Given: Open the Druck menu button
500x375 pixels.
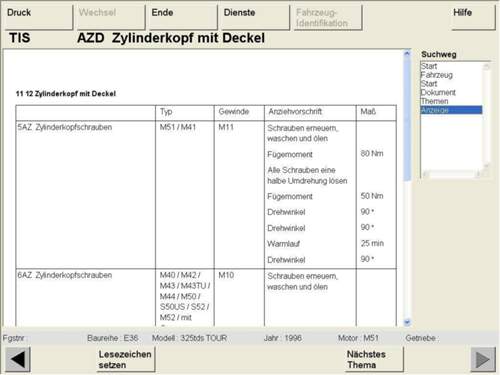Looking at the screenshot, I should click(39, 17).
